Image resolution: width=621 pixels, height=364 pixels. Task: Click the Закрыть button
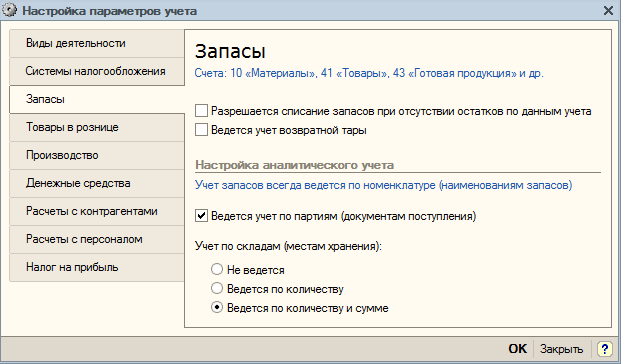[562, 349]
